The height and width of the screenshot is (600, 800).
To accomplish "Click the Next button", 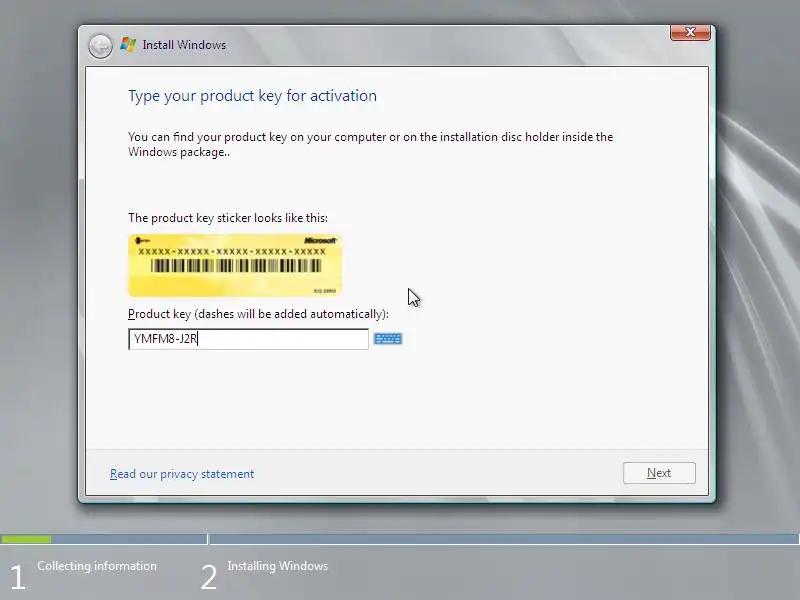I will (659, 473).
